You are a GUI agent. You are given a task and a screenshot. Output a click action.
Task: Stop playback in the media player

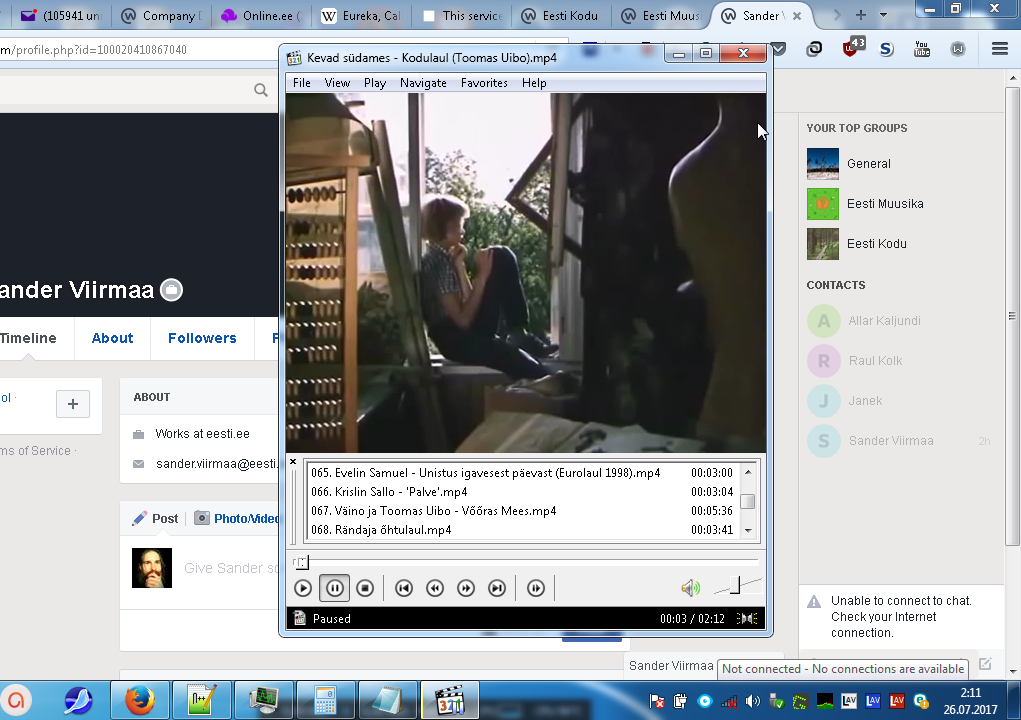pos(365,588)
